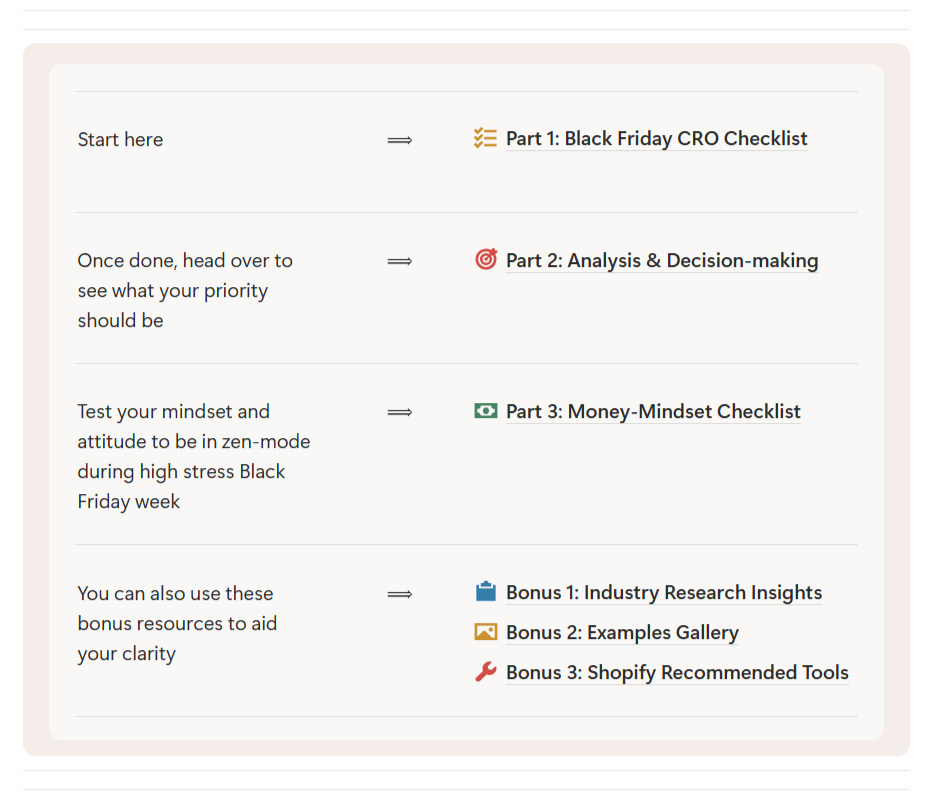
Task: Click the arrow next to 'Test your mindset'
Action: point(400,412)
